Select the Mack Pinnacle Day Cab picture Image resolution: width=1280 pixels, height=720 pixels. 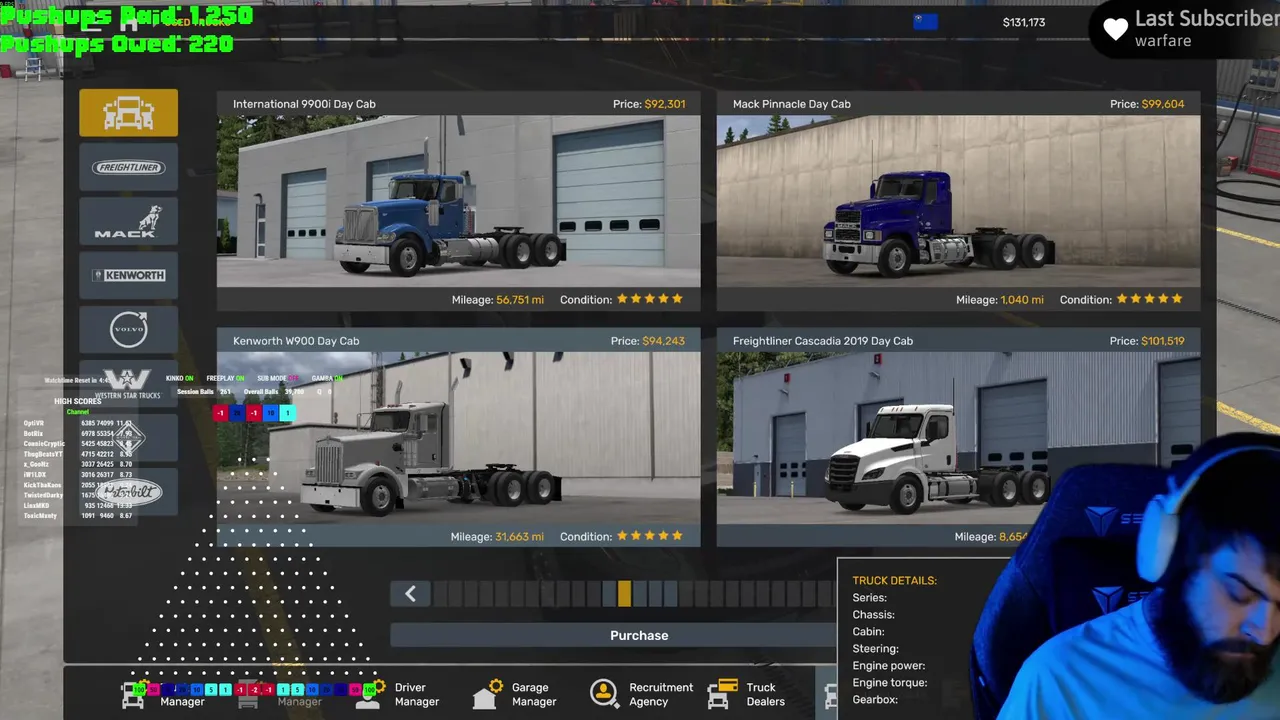(x=958, y=201)
